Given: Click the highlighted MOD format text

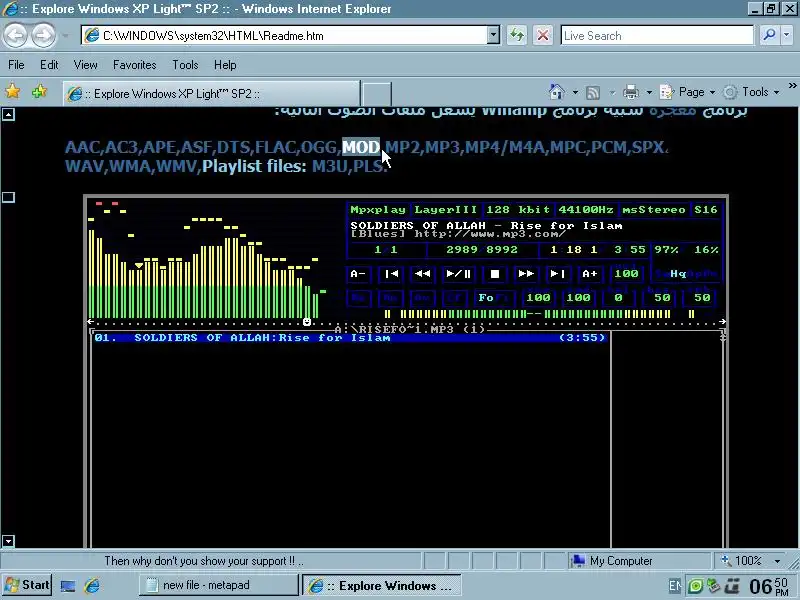Looking at the screenshot, I should (x=361, y=147).
